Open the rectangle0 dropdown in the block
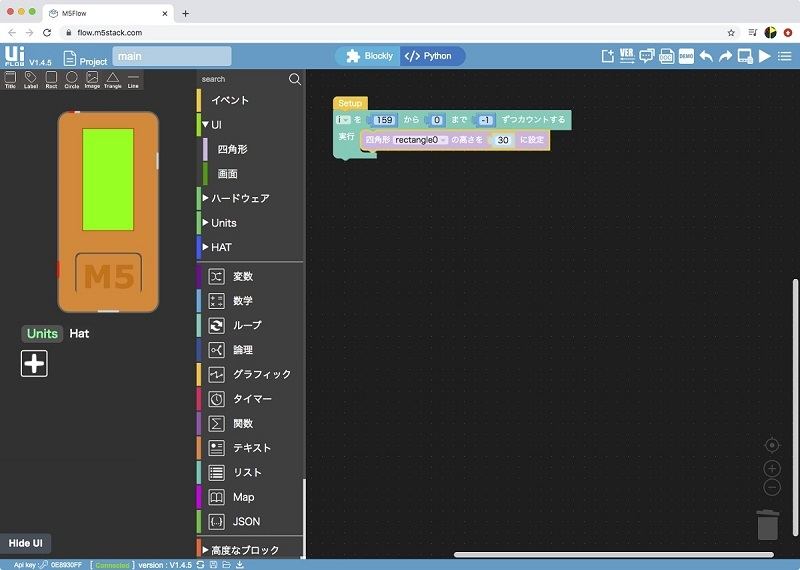This screenshot has height=570, width=800. pos(420,141)
